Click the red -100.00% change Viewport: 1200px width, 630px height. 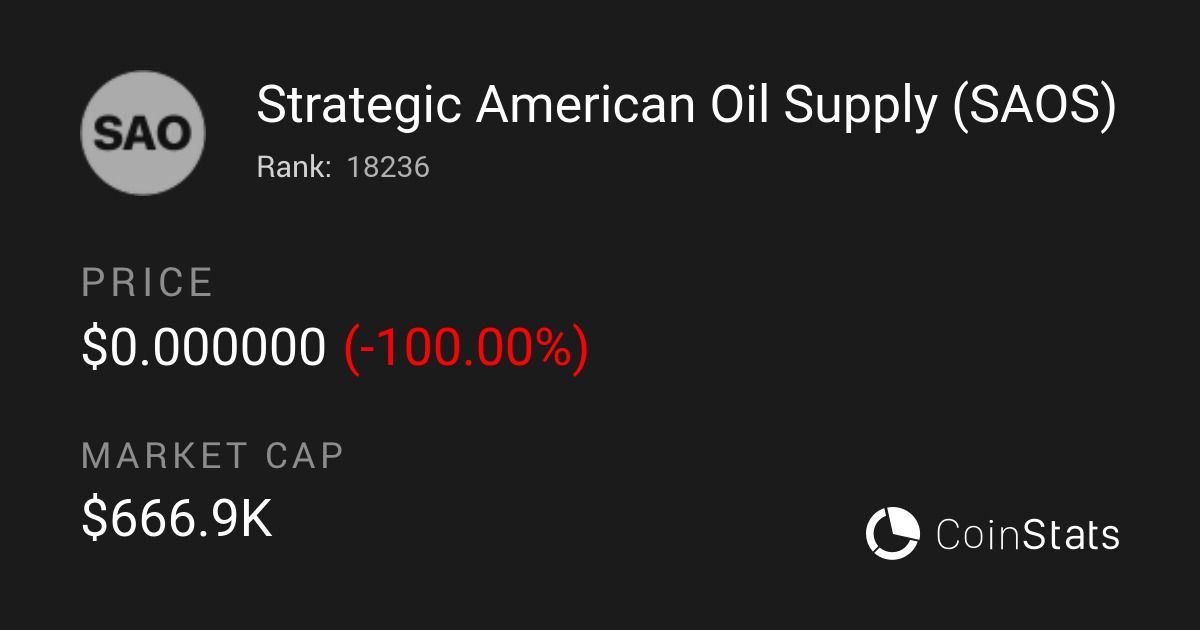point(466,348)
